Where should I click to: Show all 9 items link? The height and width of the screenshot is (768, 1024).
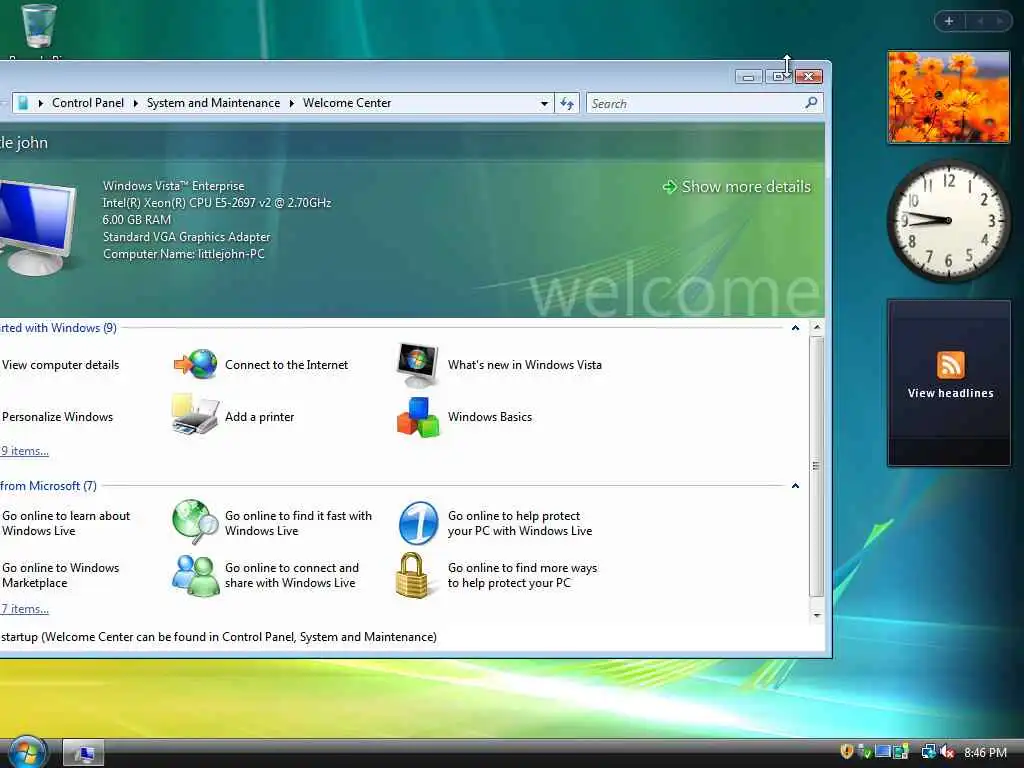click(24, 451)
